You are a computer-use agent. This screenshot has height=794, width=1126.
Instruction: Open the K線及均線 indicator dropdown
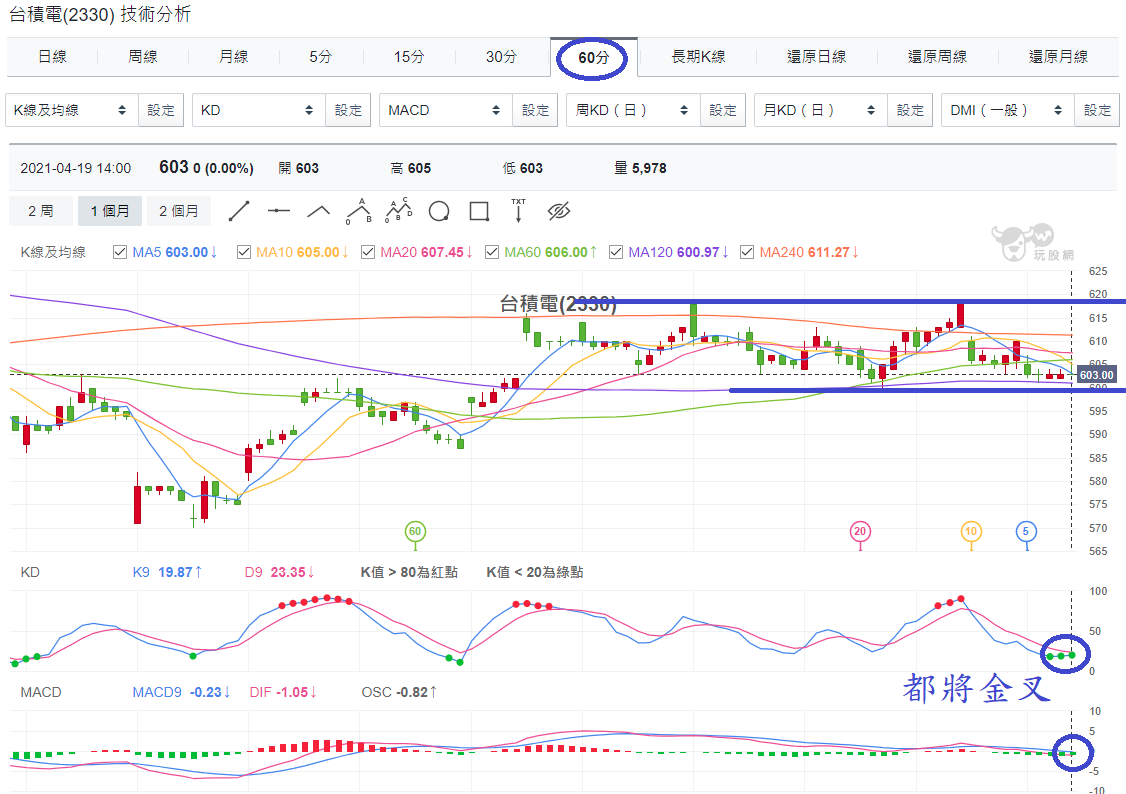point(72,110)
